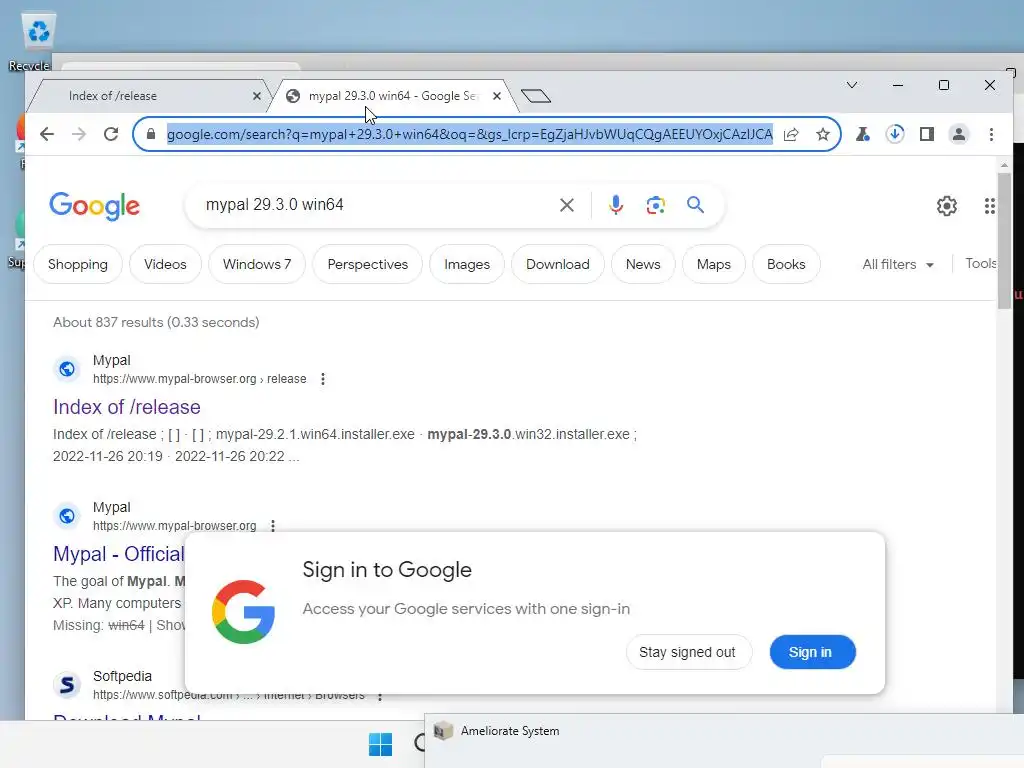
Task: Apply the Windows 7 filter chip
Action: pos(257,264)
